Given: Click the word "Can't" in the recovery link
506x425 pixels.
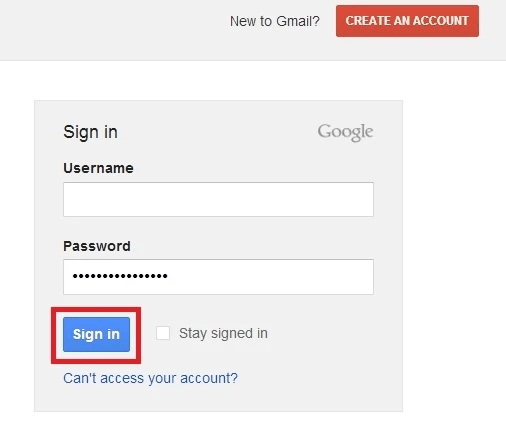Looking at the screenshot, I should (80, 378).
